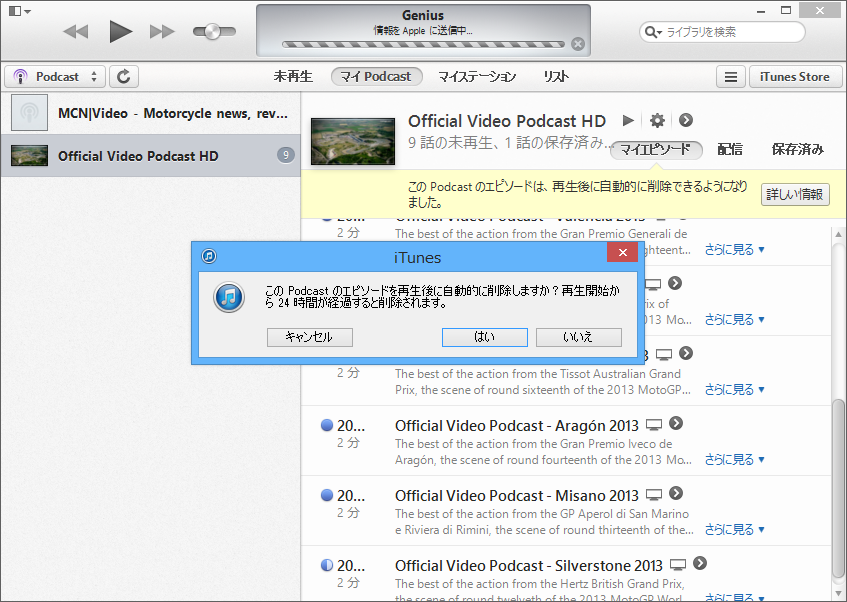Viewport: 847px width, 602px height.
Task: Cancel Genius upload with the X icon
Action: 578,43
